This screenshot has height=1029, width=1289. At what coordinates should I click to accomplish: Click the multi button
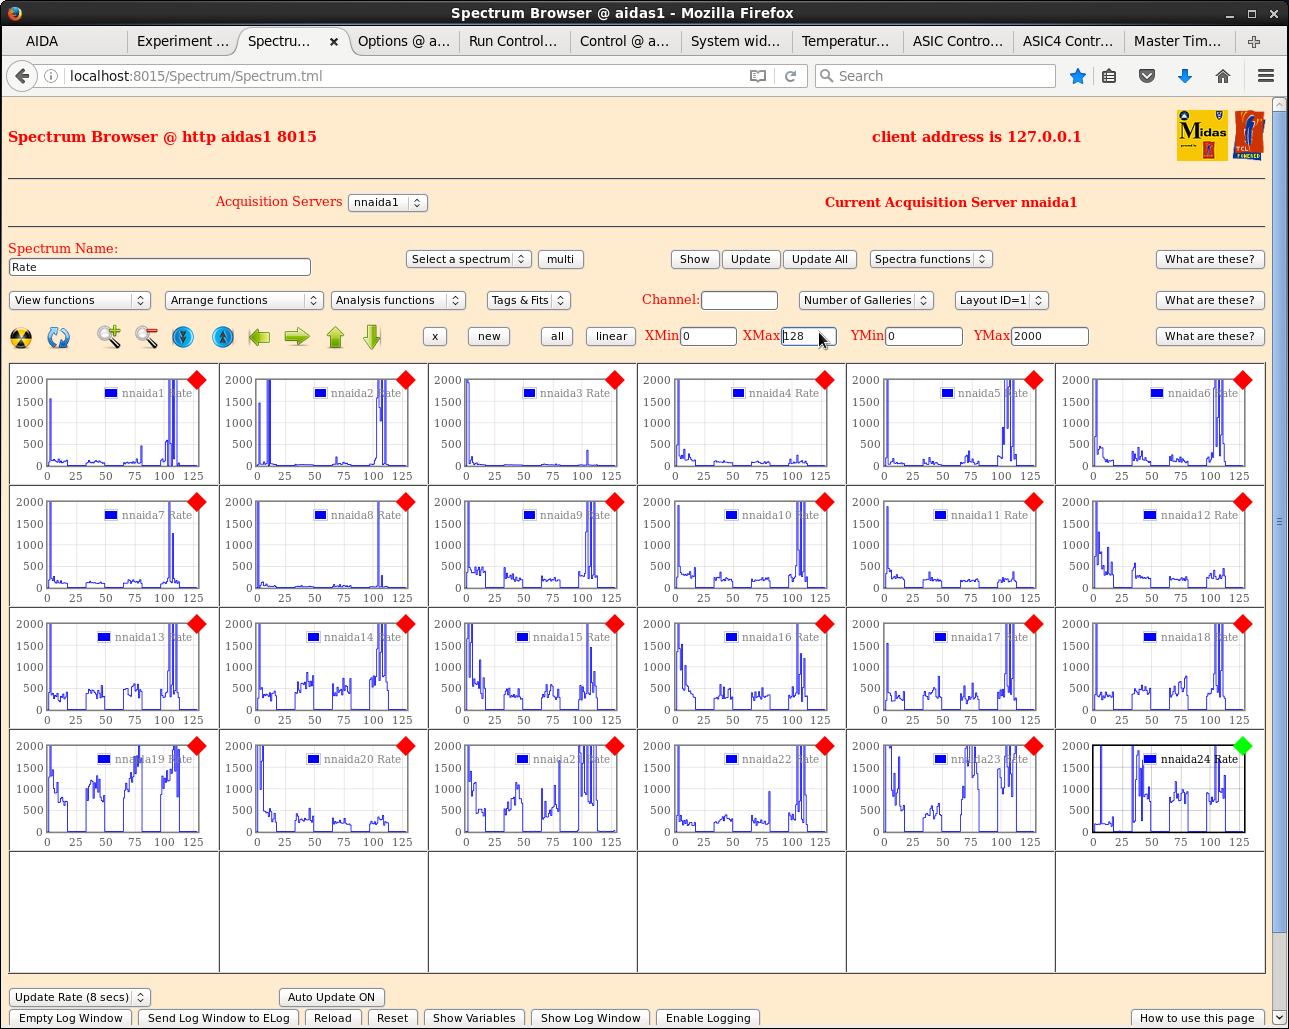560,259
